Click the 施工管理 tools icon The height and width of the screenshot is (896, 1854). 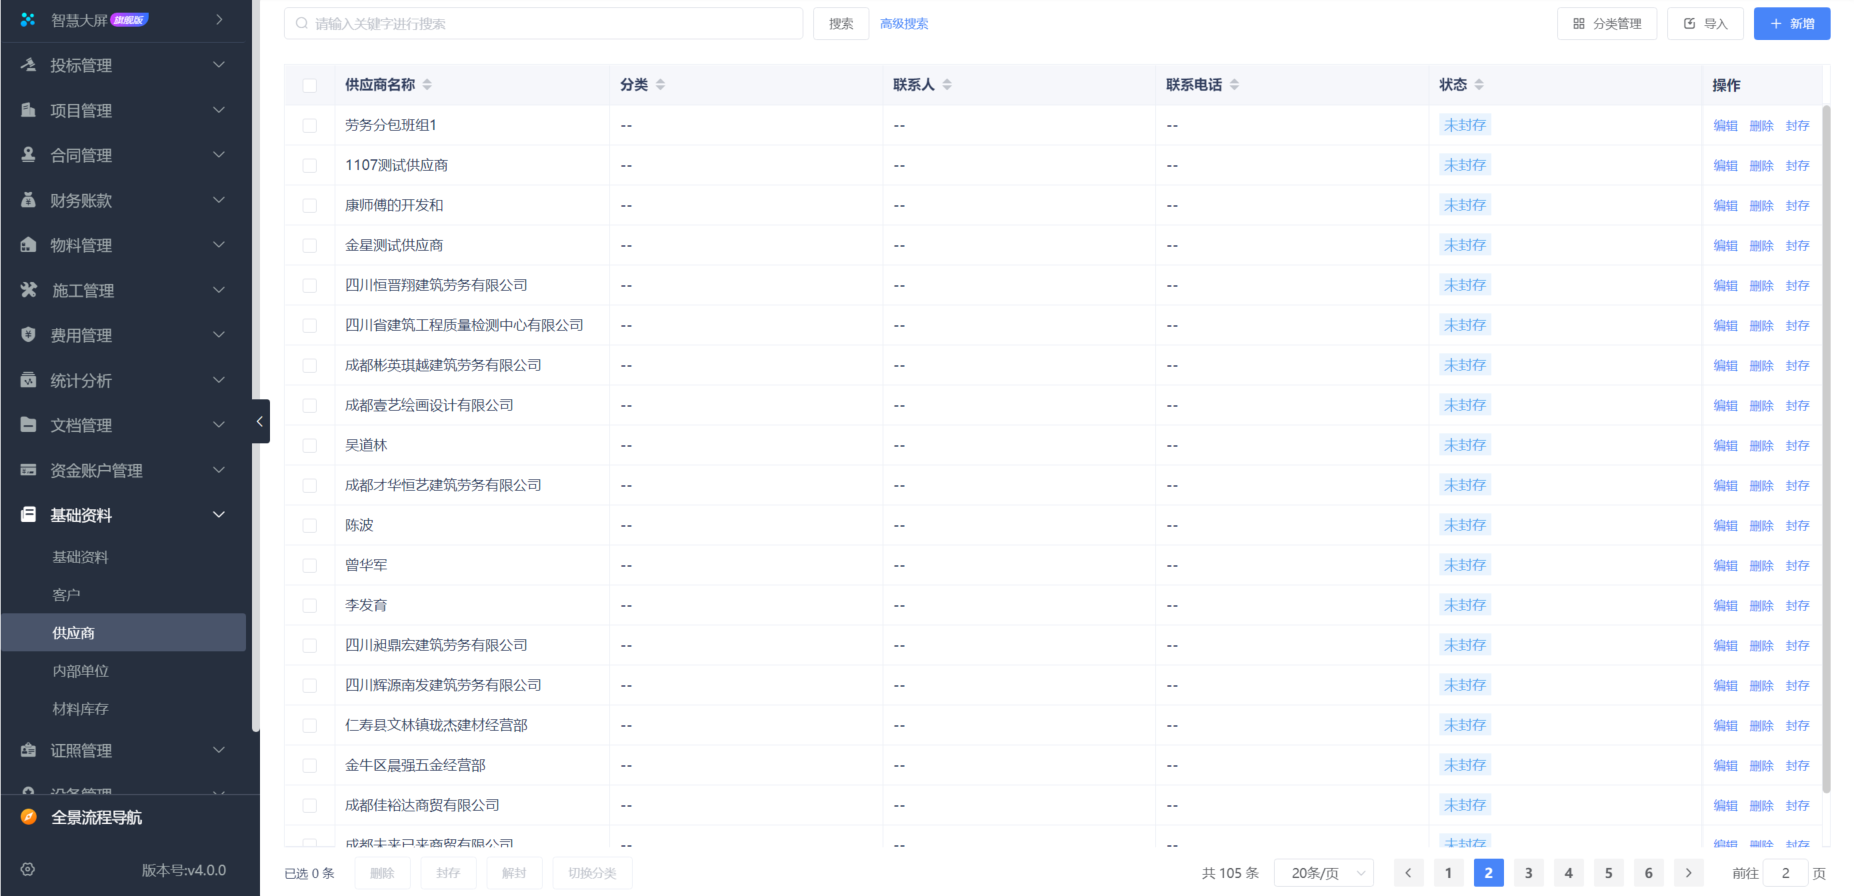pyautogui.click(x=28, y=290)
